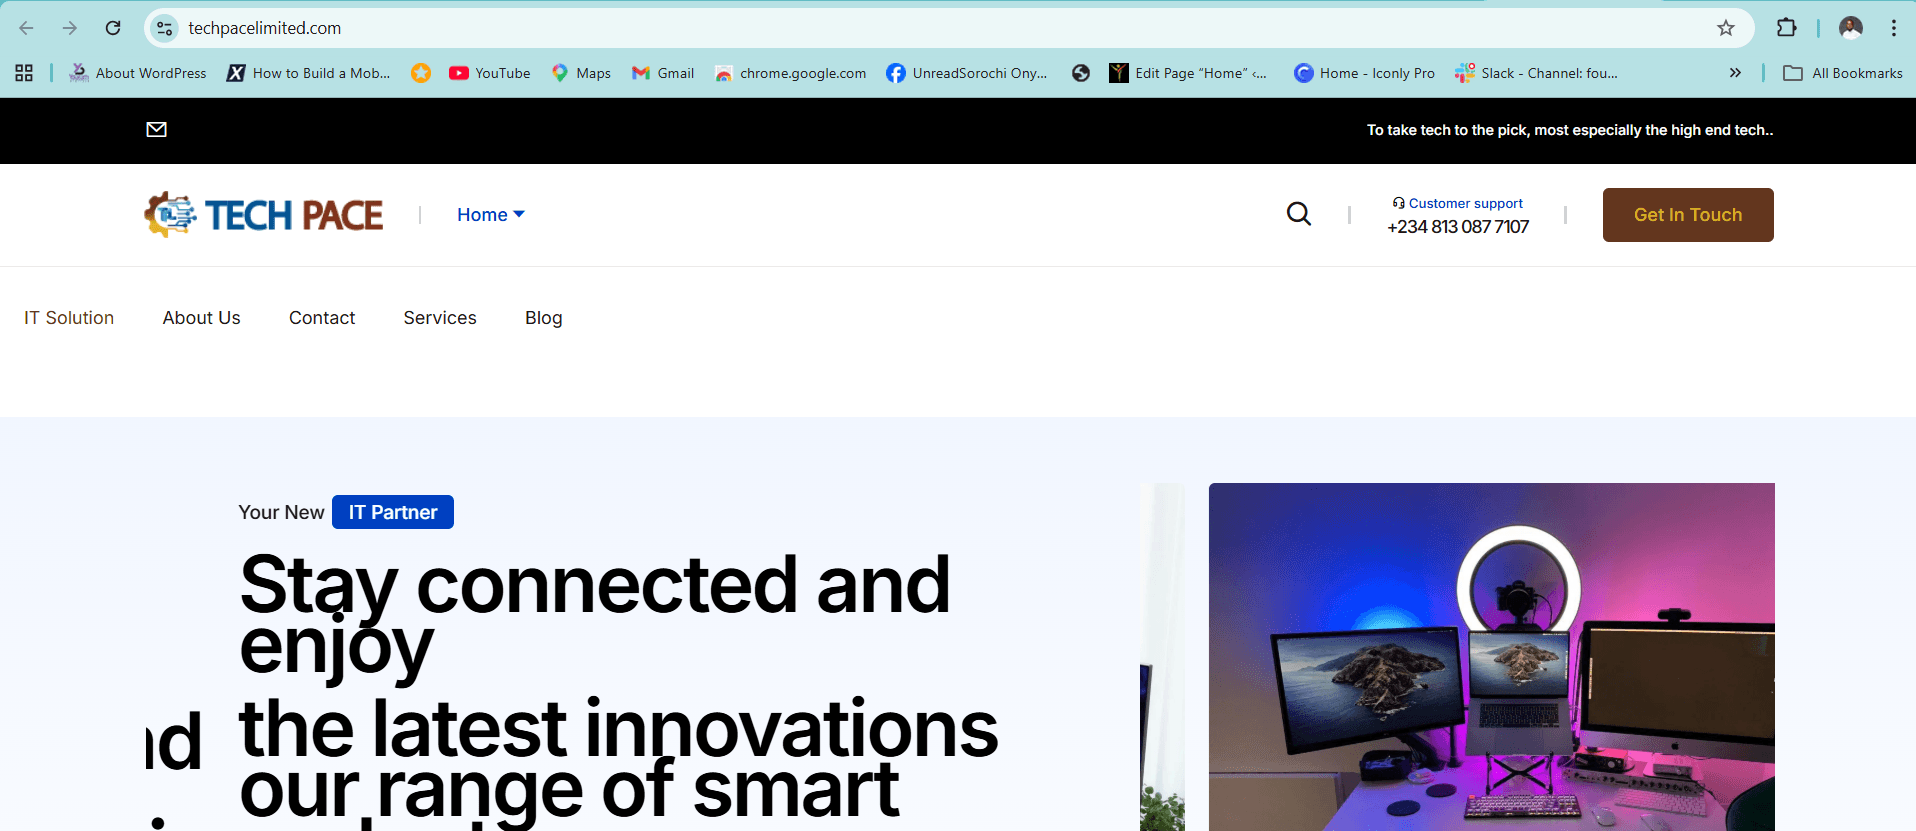
Task: Bookmark this page with the star icon
Action: coord(1726,28)
